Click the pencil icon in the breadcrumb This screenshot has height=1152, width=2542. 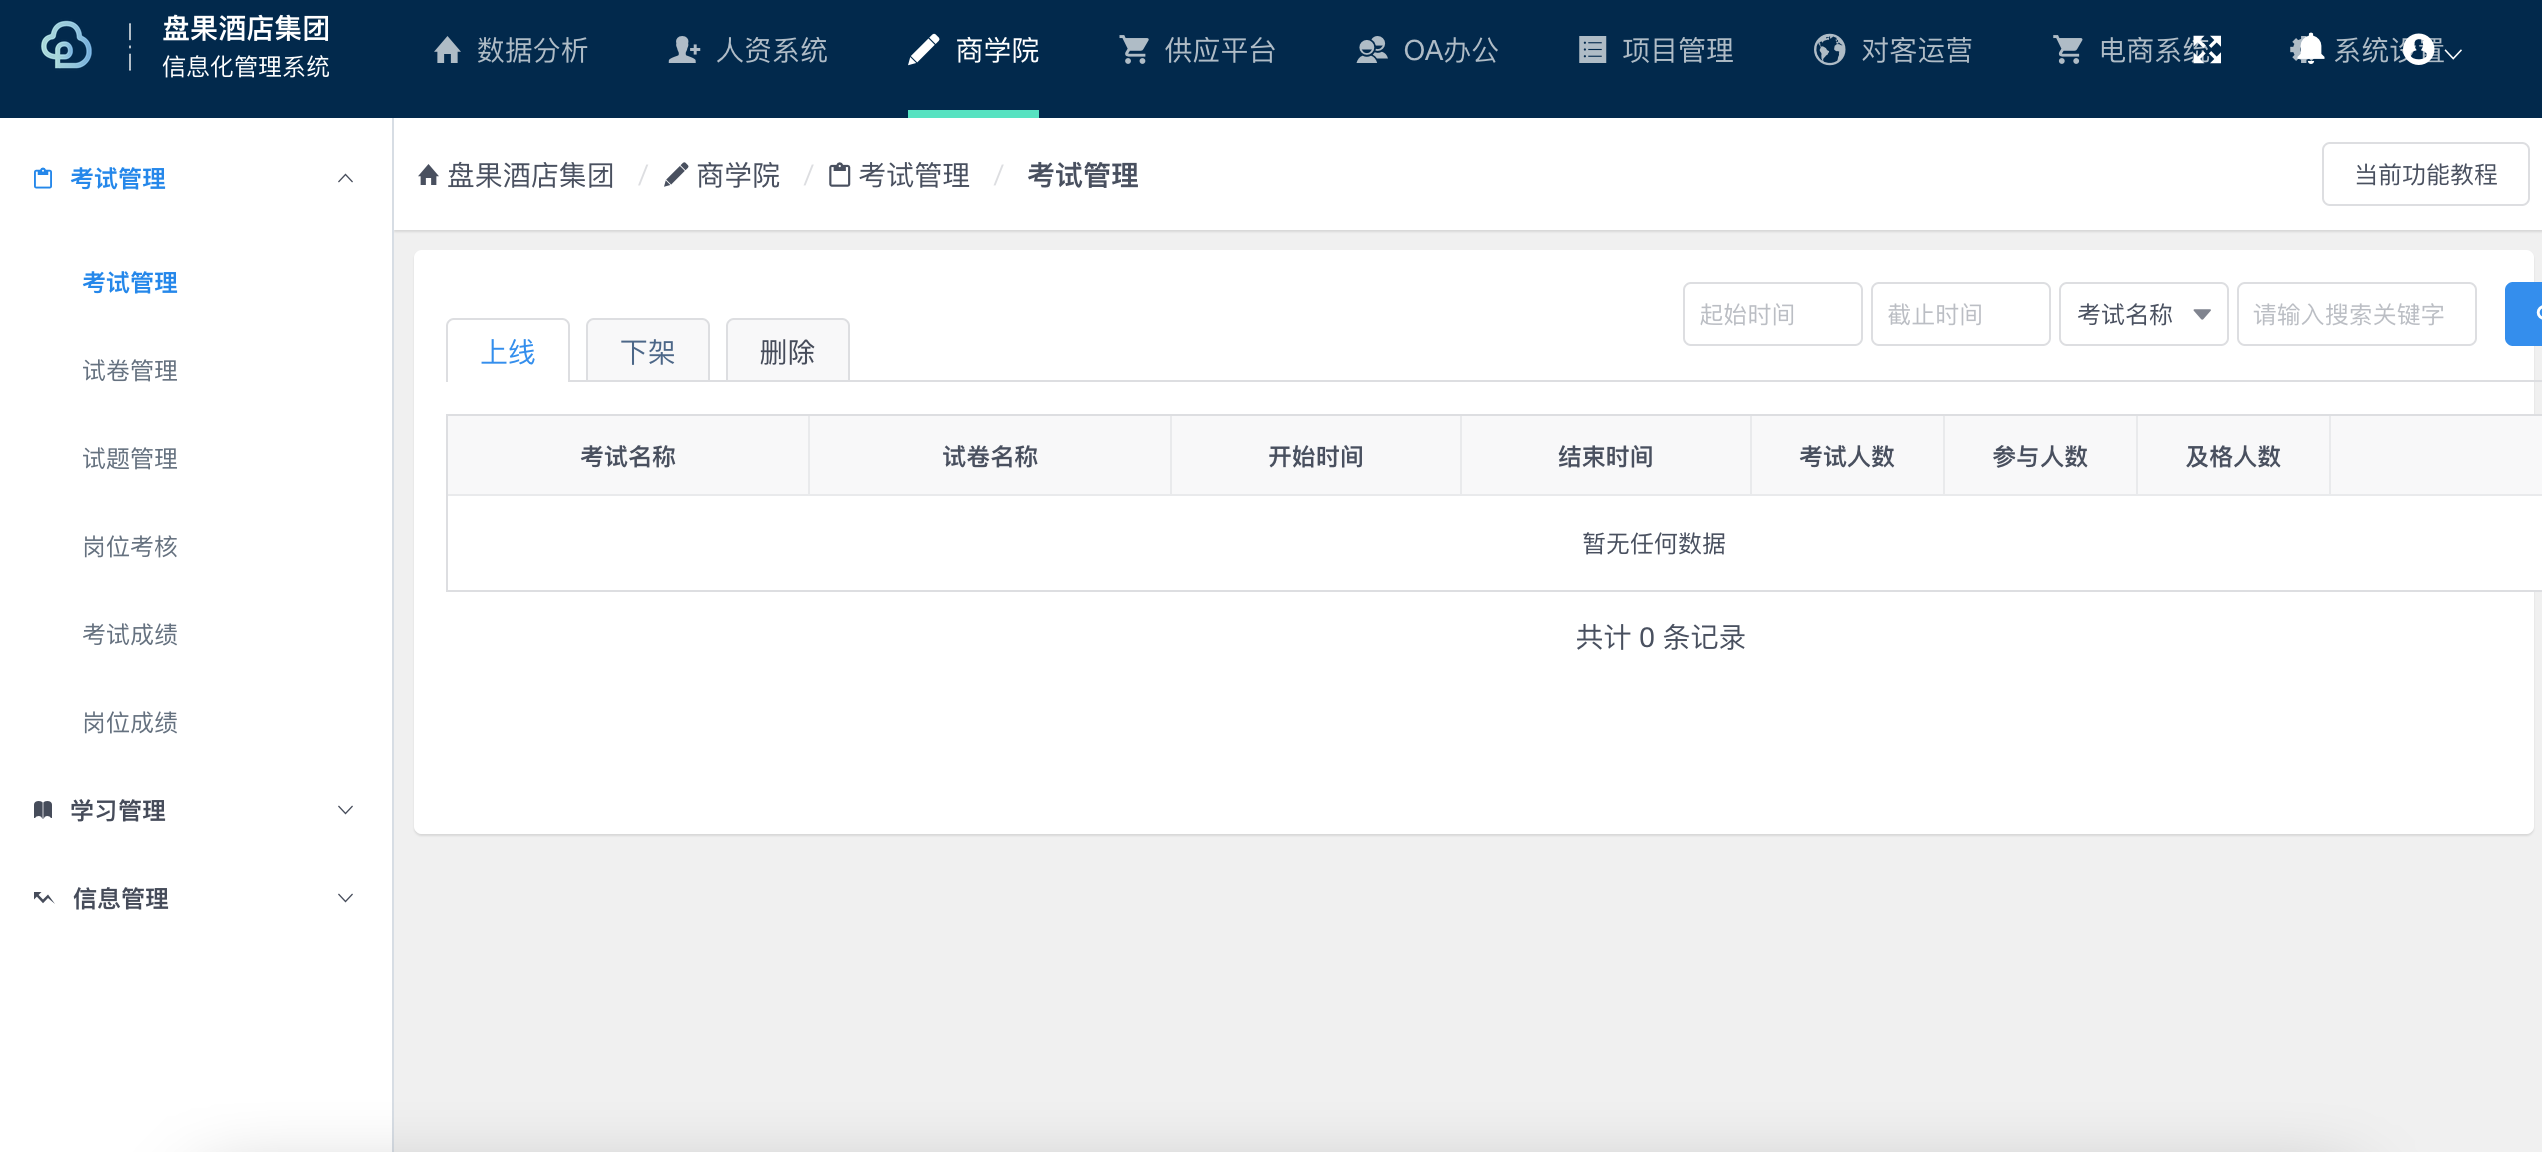[x=676, y=175]
